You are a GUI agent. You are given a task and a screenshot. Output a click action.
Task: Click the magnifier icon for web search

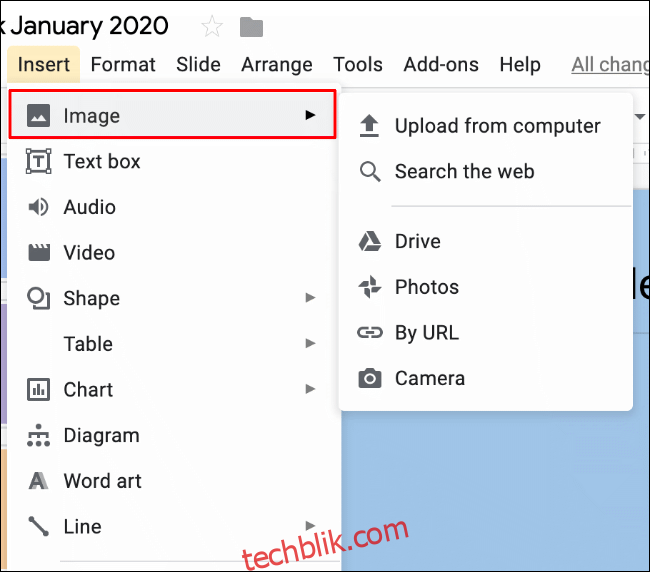tap(370, 172)
